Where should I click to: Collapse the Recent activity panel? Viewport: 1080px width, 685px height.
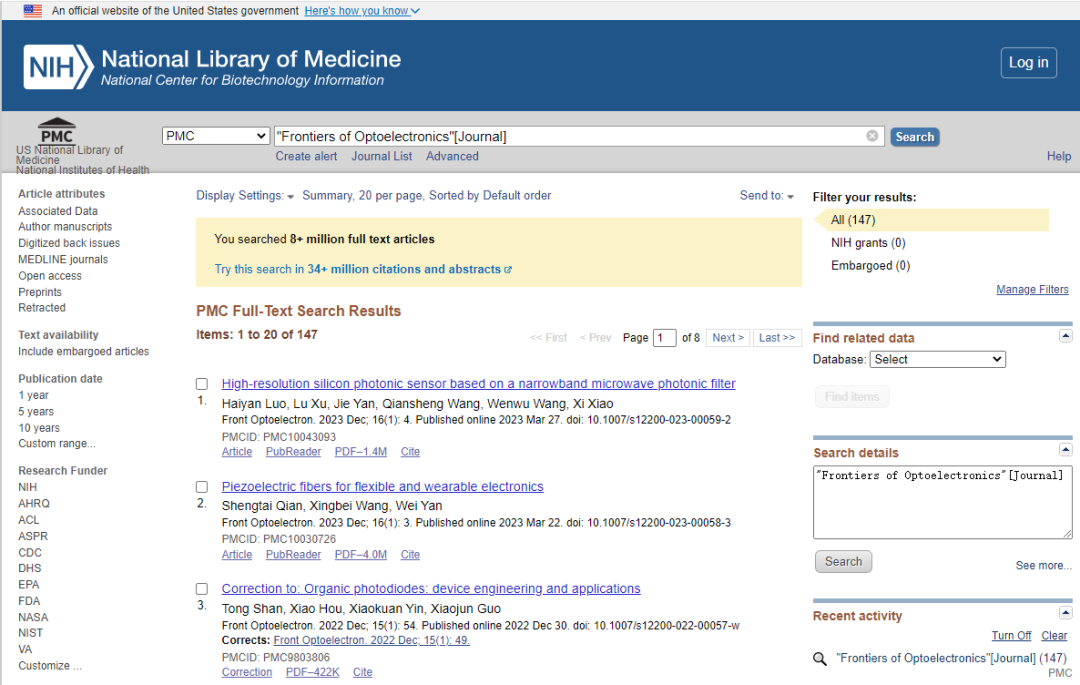1066,613
